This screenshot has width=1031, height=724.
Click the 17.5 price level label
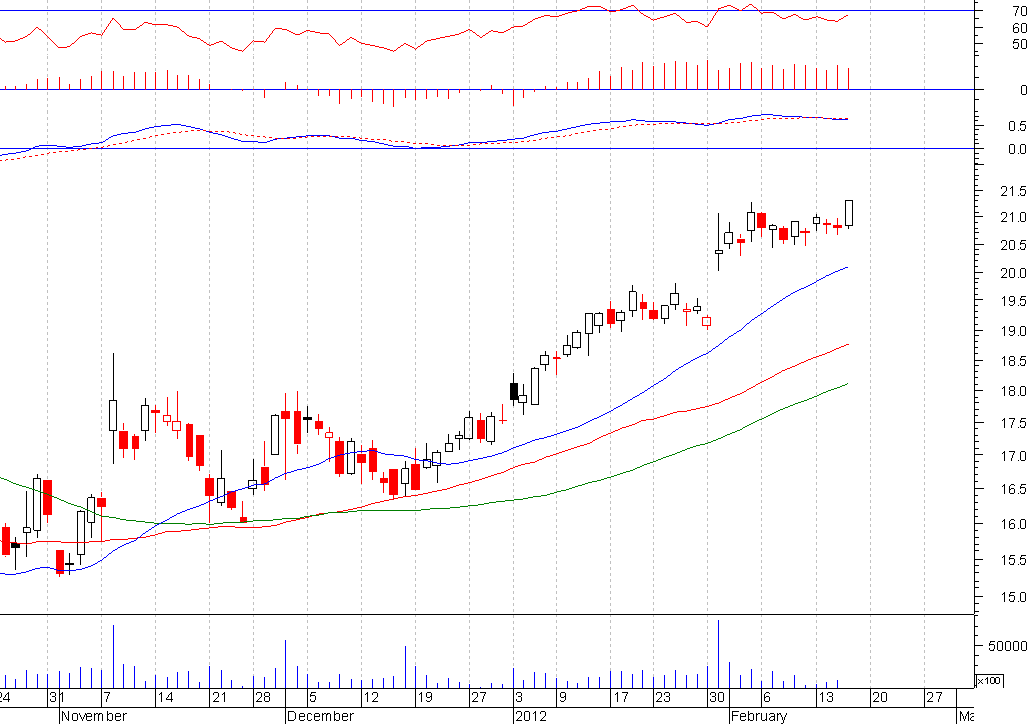(x=1013, y=423)
